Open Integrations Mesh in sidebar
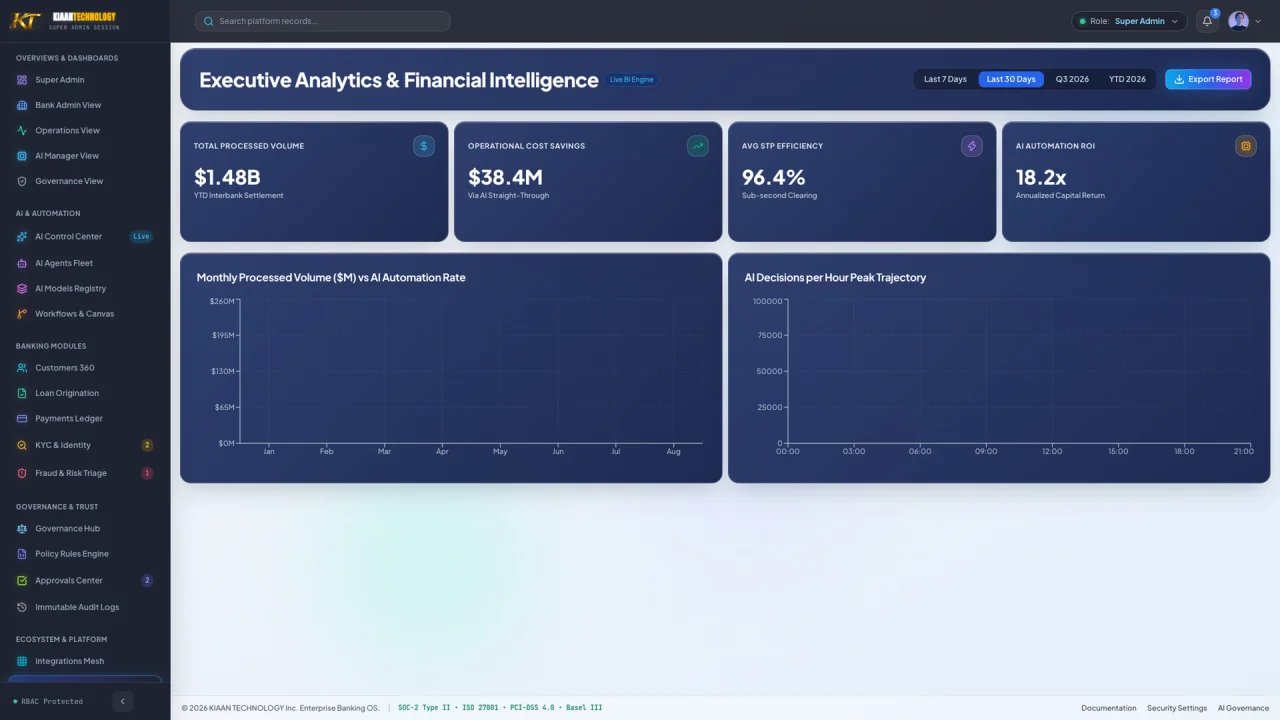 coord(85,661)
